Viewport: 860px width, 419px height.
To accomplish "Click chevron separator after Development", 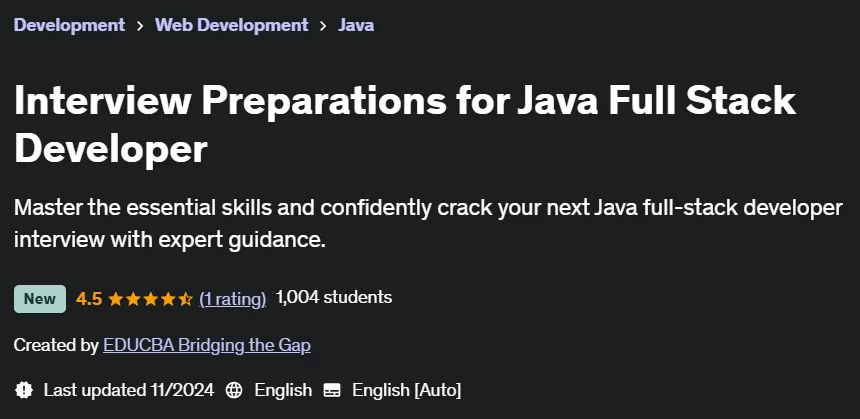I will [x=140, y=25].
